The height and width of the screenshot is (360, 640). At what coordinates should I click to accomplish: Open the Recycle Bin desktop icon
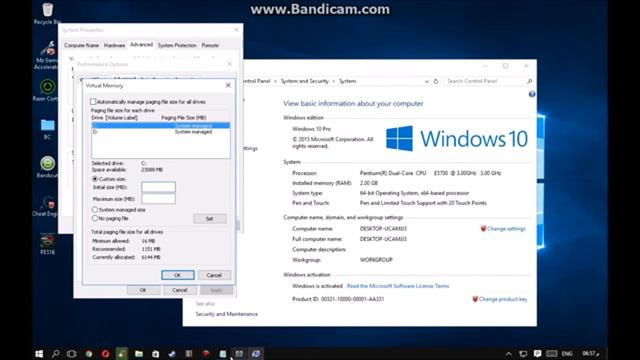(x=47, y=13)
